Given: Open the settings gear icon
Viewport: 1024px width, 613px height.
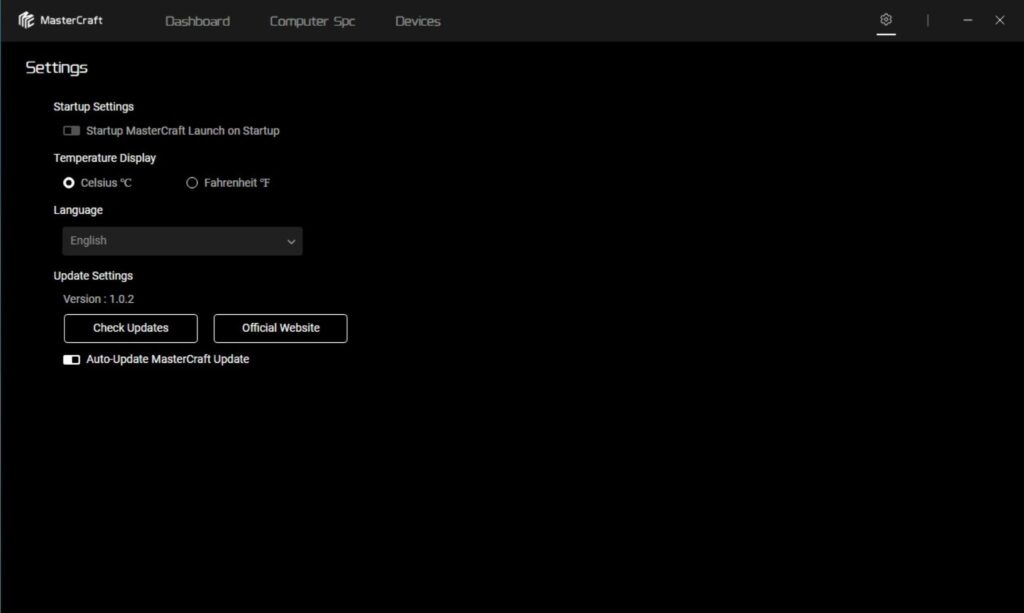Looking at the screenshot, I should tap(886, 20).
